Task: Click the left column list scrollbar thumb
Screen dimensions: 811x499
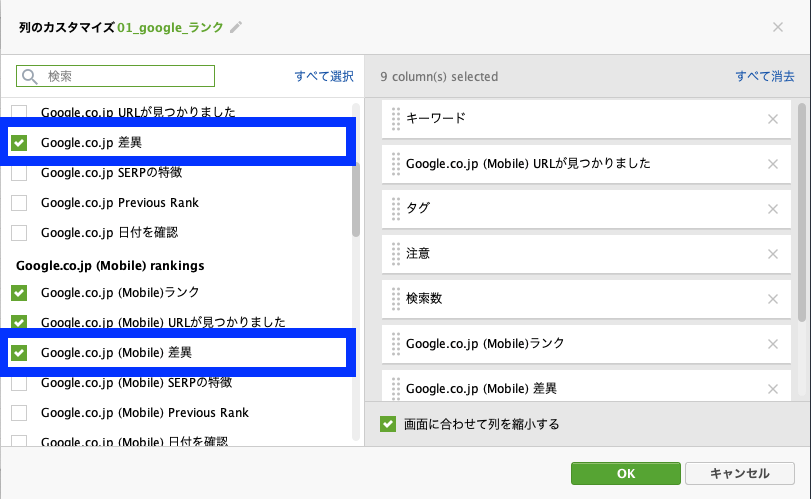Action: pos(356,199)
